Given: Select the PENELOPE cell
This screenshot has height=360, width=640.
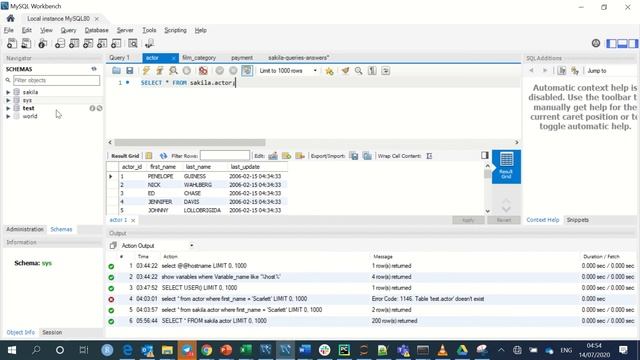Looking at the screenshot, I should point(160,176).
